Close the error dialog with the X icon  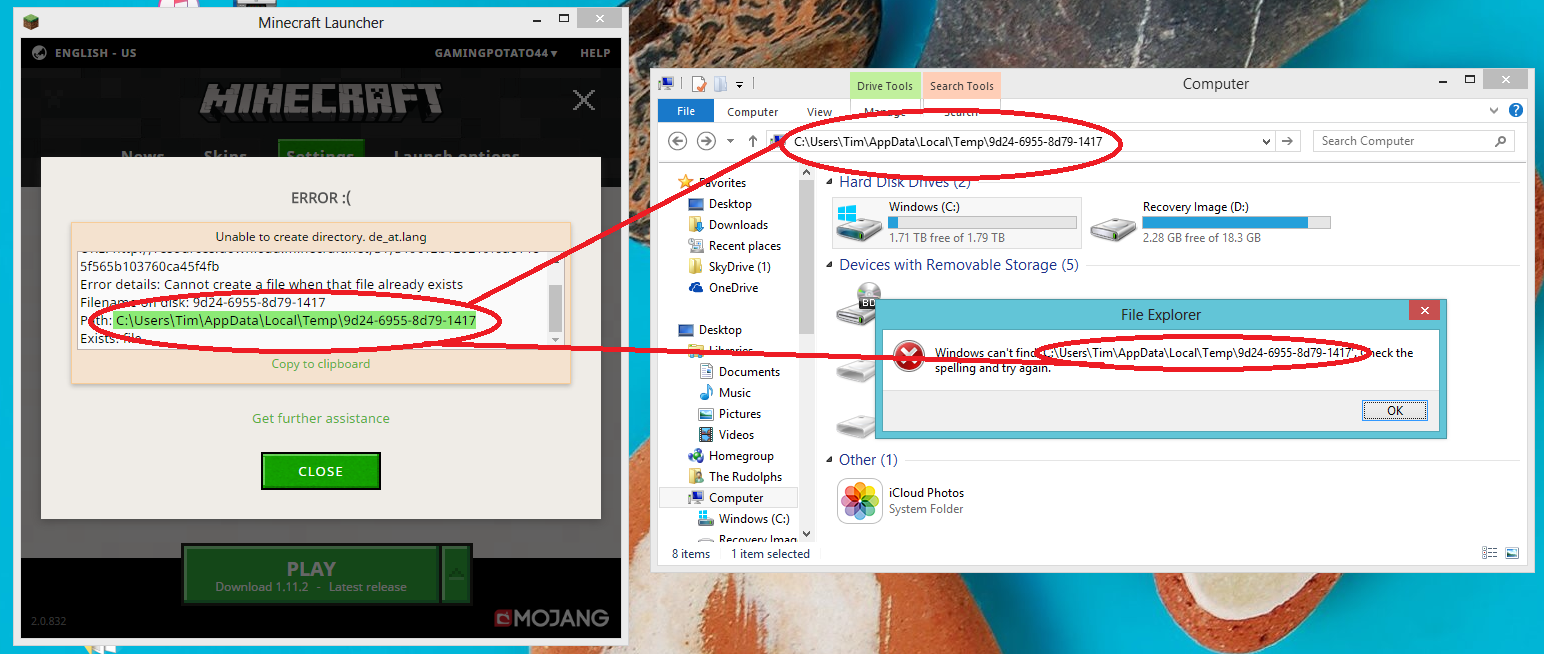click(583, 100)
